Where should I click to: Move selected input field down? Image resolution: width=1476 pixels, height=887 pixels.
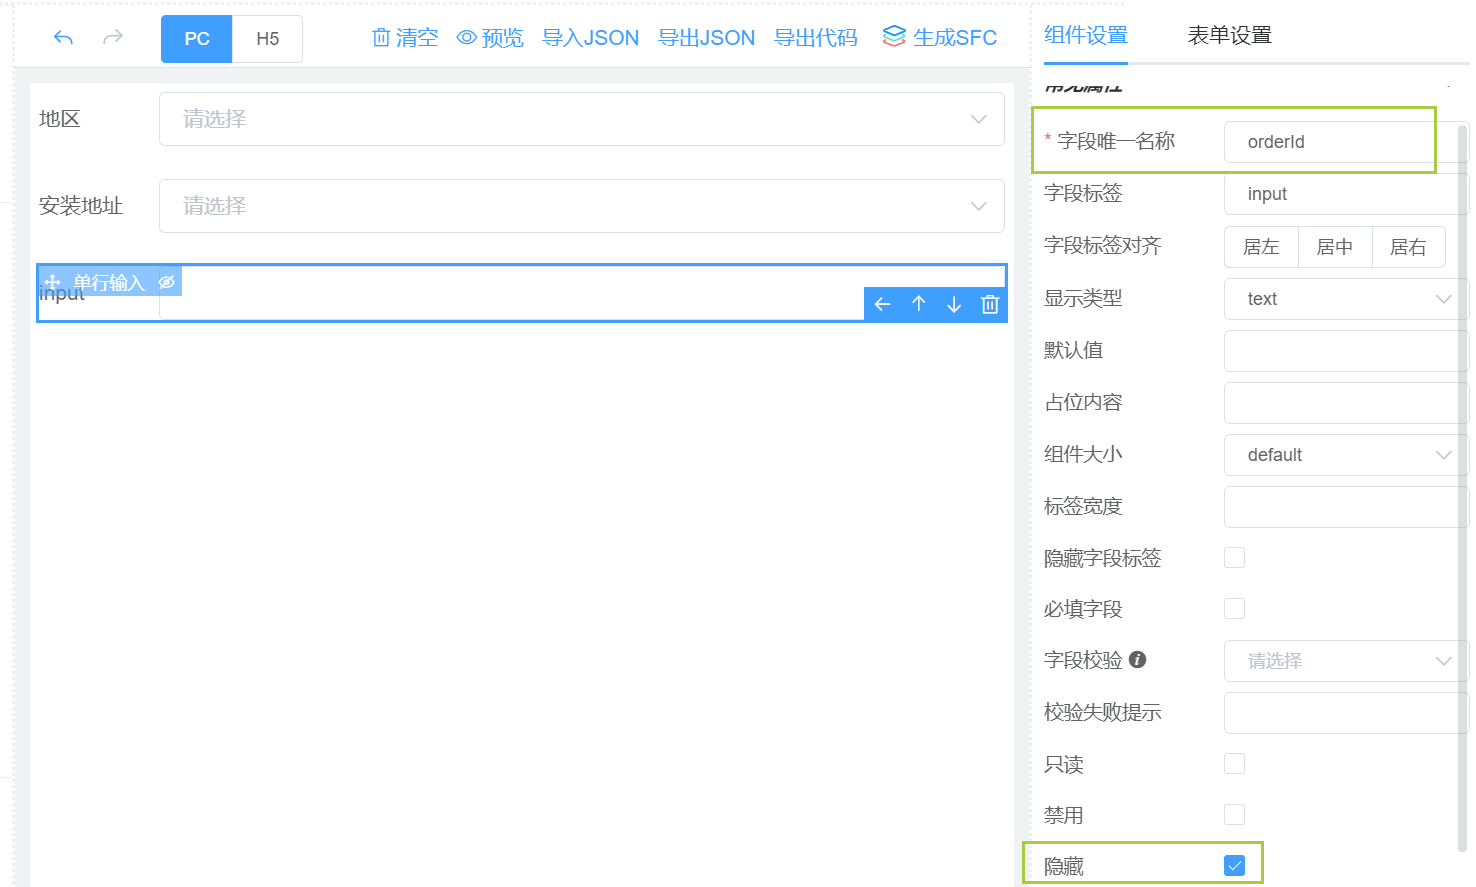click(954, 304)
